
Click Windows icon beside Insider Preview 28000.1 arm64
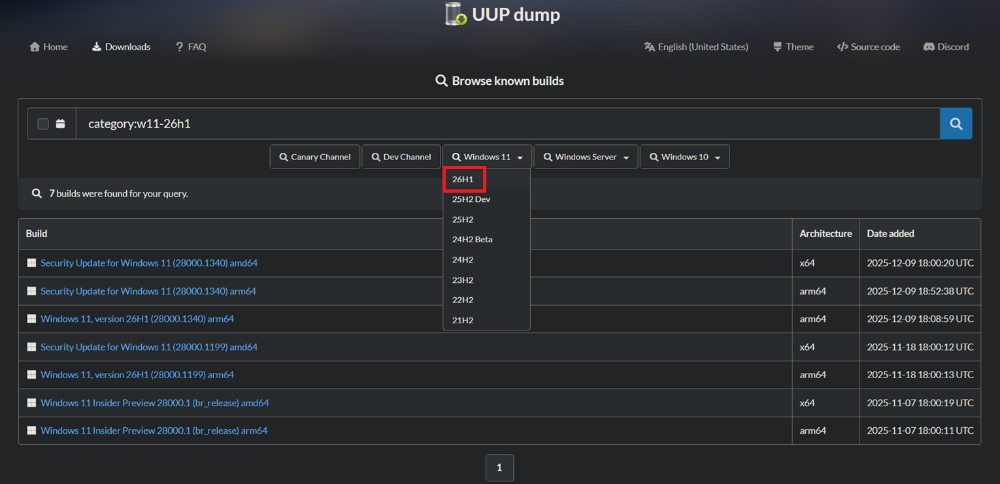(x=31, y=430)
